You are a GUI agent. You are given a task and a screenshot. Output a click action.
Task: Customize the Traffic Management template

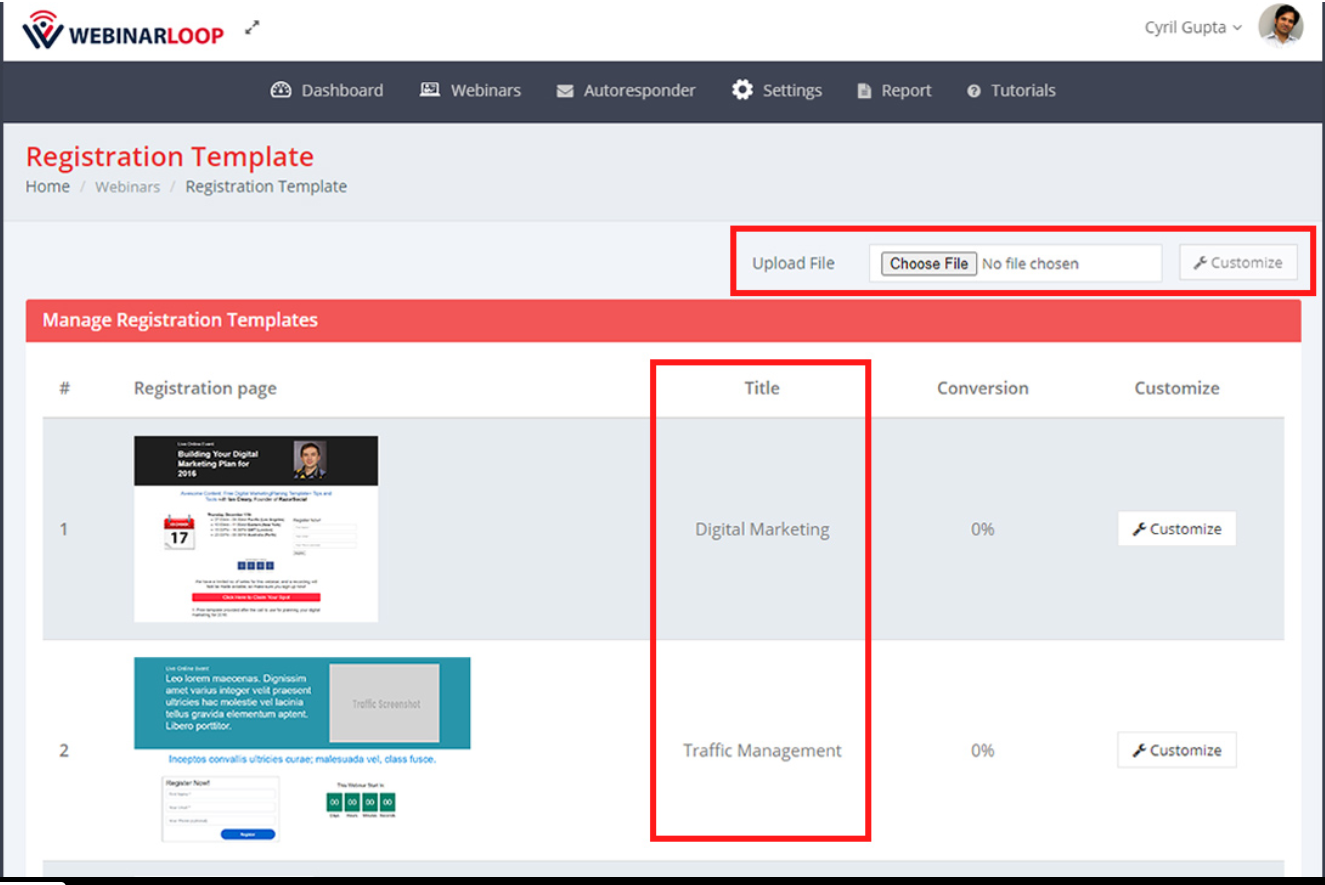point(1177,750)
